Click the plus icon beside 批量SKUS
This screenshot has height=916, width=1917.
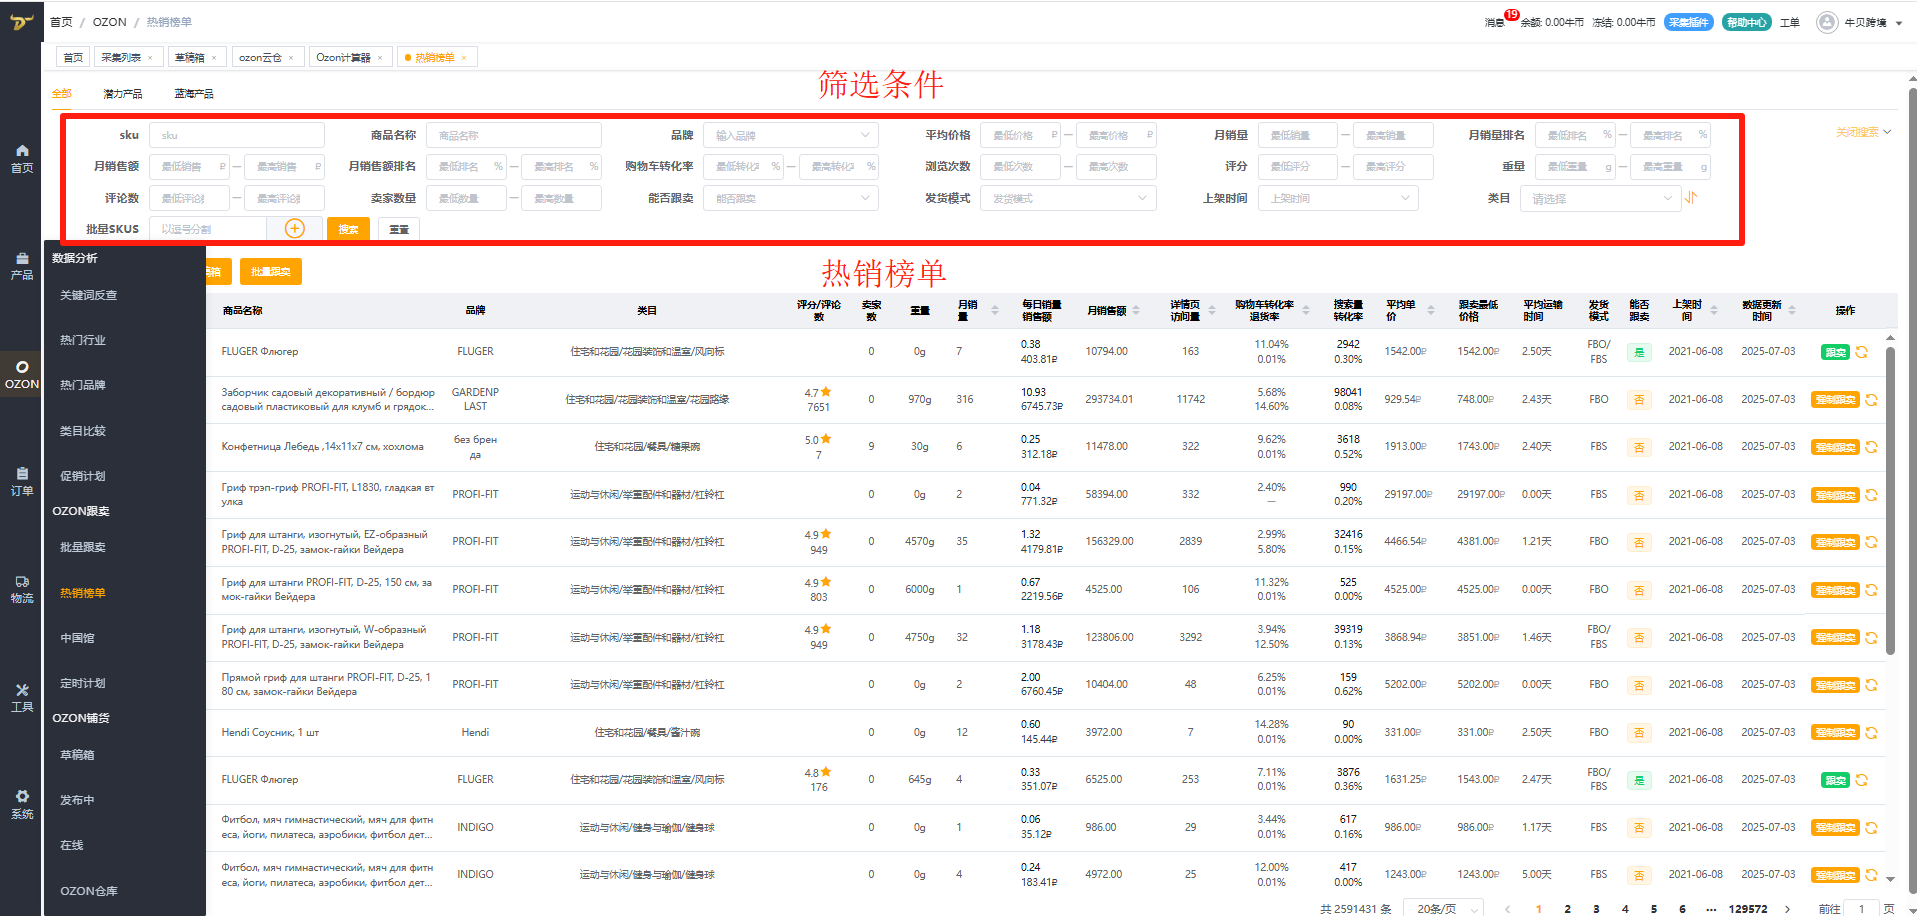(x=294, y=229)
